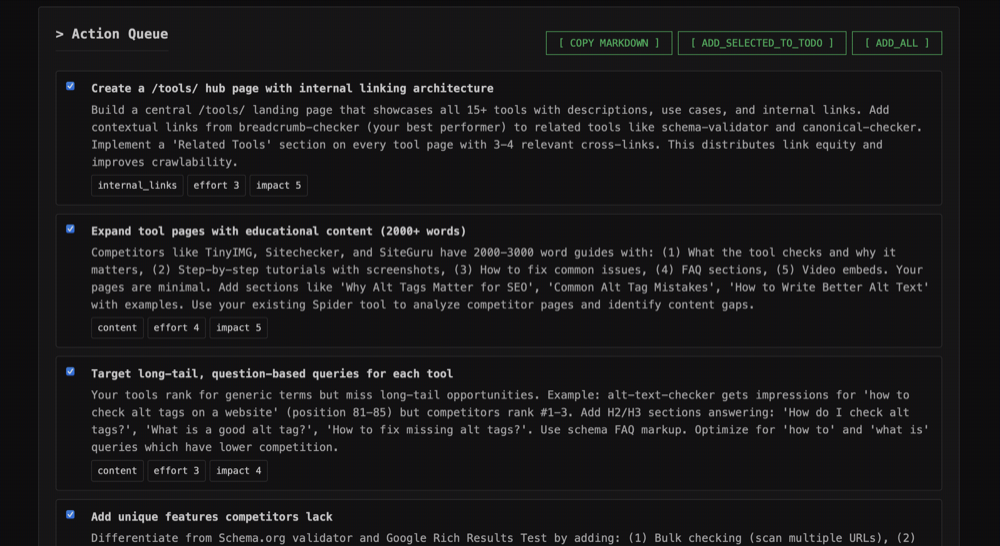This screenshot has height=546, width=1000.
Task: Uncheck the 'Add unique features competitors lack' checkbox
Action: pyautogui.click(x=70, y=515)
